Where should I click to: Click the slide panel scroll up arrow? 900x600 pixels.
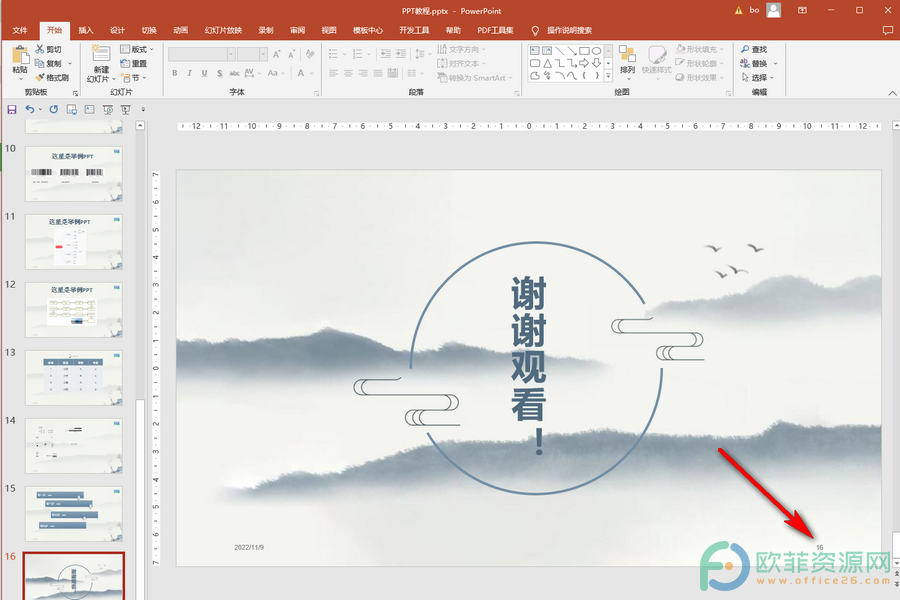[x=140, y=125]
